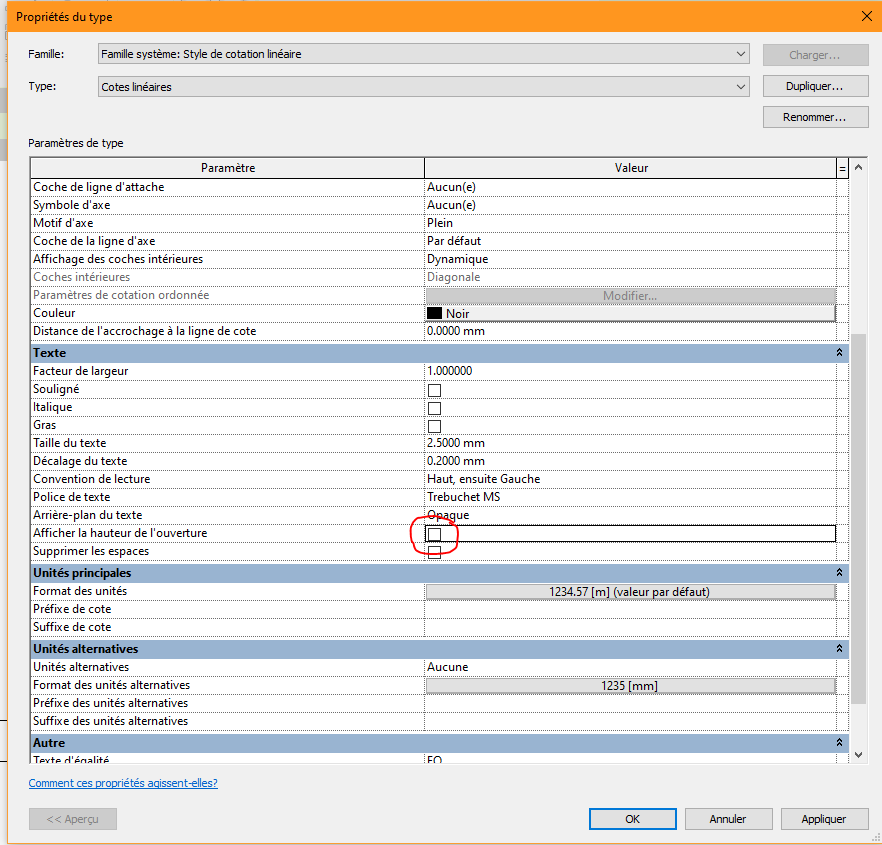
Task: Check Afficher la hauteur de l'ouverture
Action: (434, 533)
